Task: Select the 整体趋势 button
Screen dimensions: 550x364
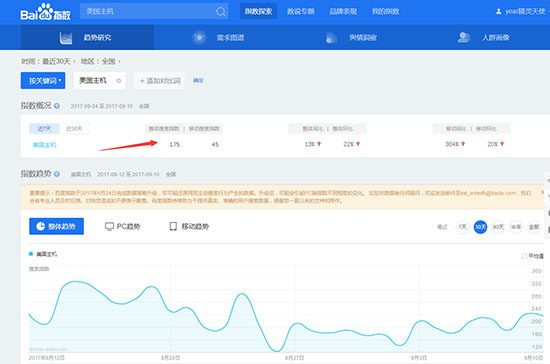Action: tap(56, 226)
